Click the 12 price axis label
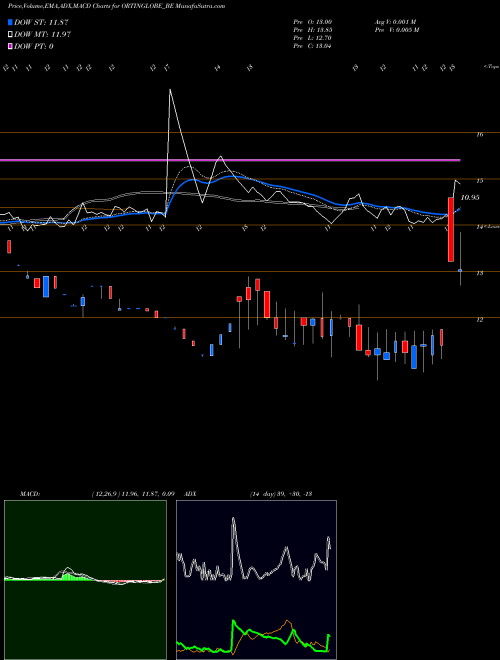This screenshot has width=500, height=660. (x=479, y=319)
